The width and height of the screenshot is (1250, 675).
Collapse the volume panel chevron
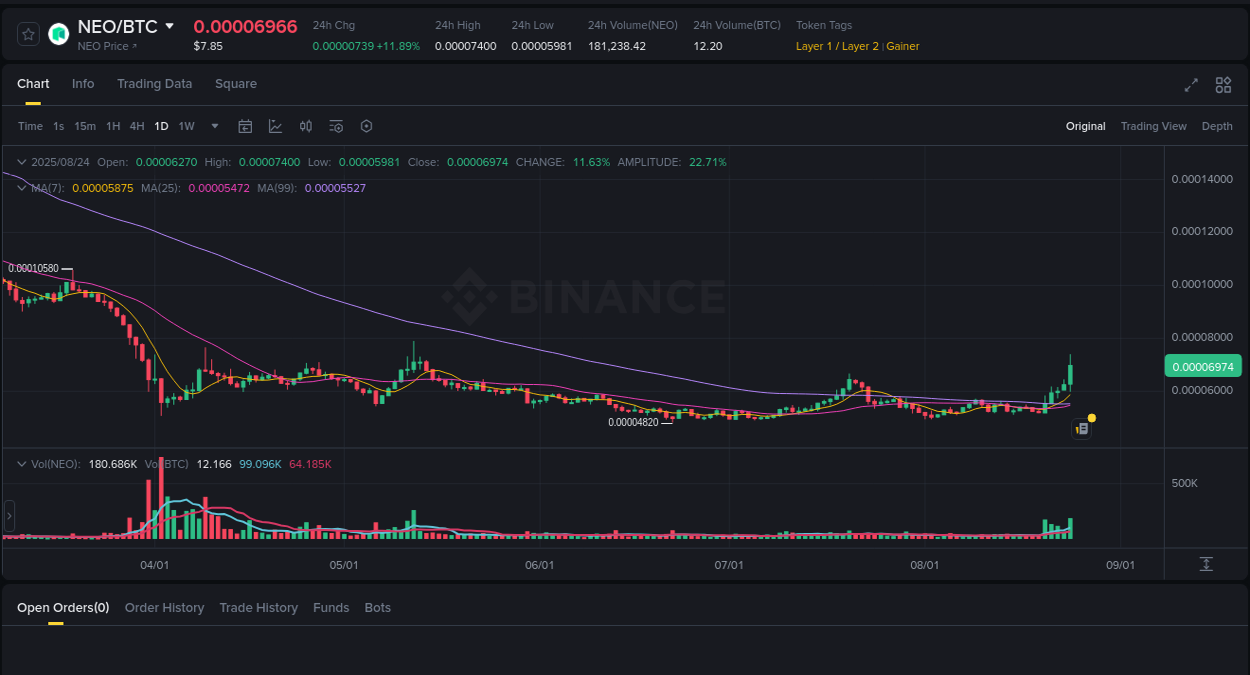click(21, 463)
